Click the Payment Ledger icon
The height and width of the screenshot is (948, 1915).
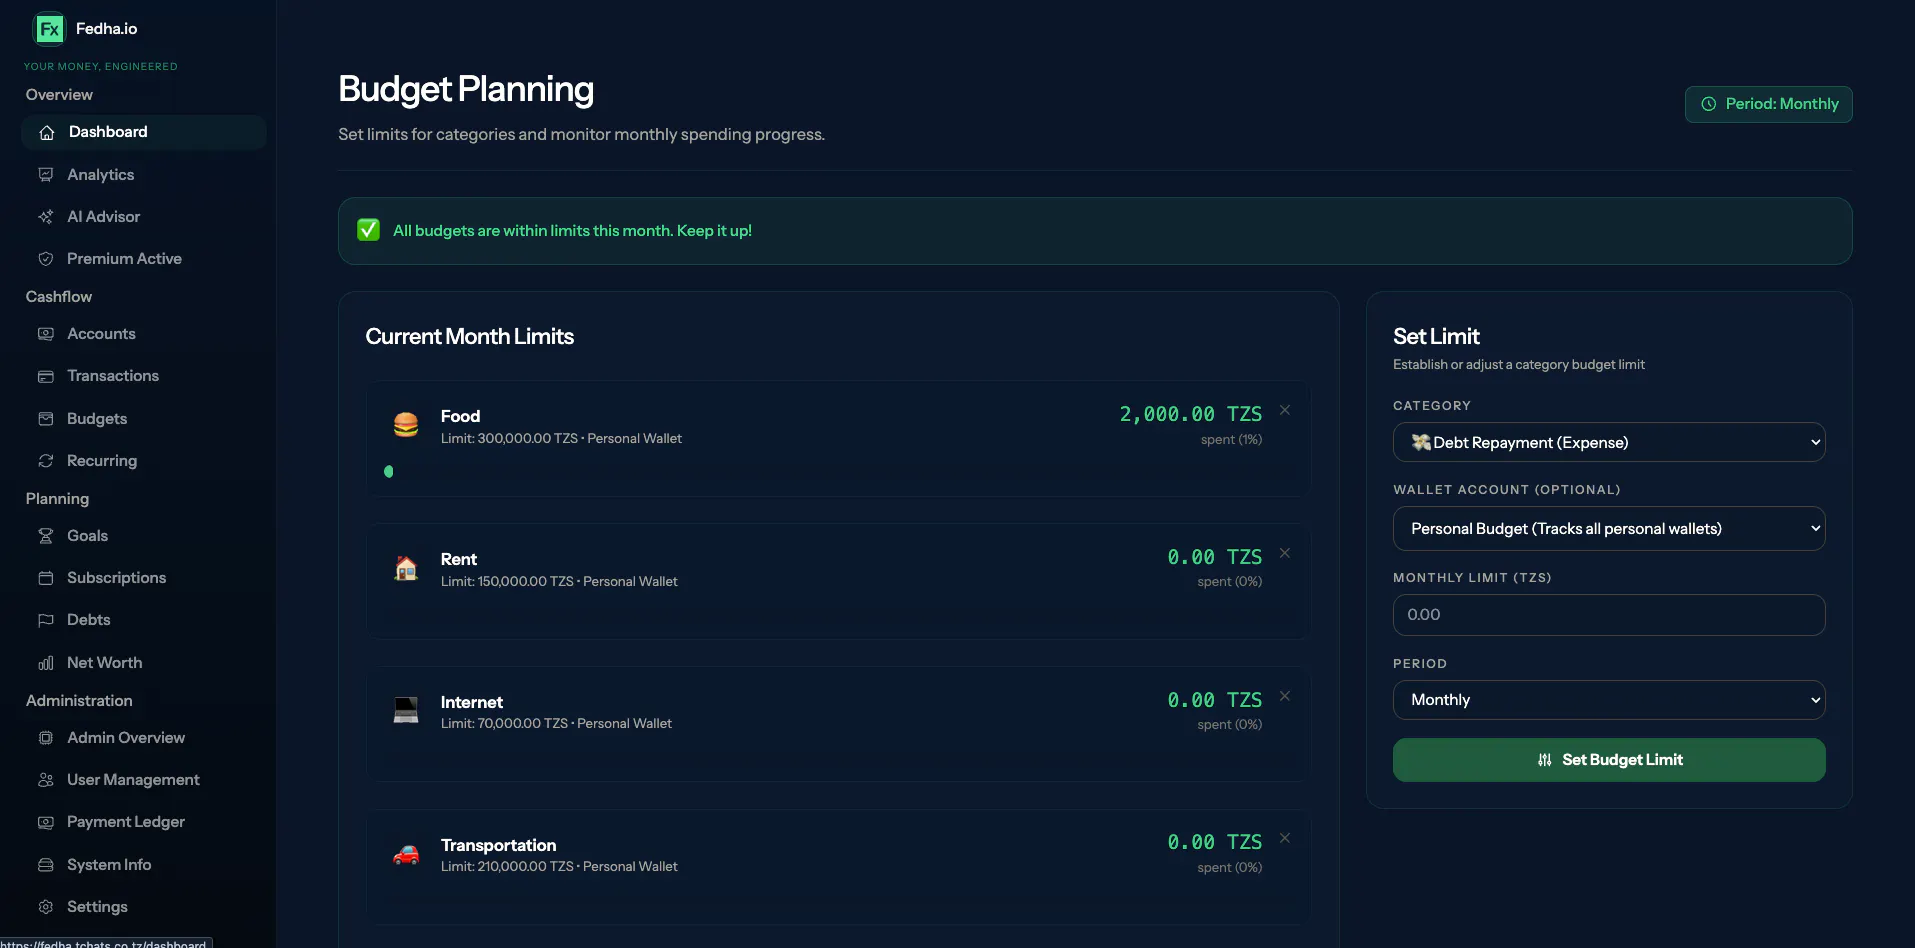point(46,822)
